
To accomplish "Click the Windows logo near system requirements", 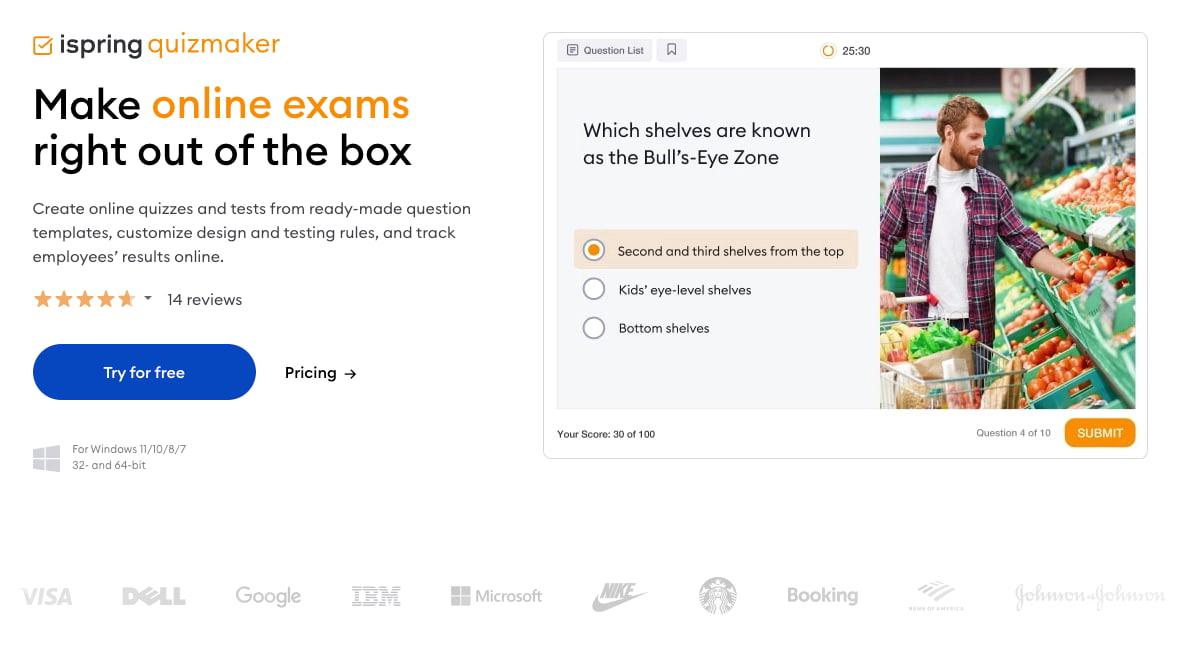I will 45,456.
